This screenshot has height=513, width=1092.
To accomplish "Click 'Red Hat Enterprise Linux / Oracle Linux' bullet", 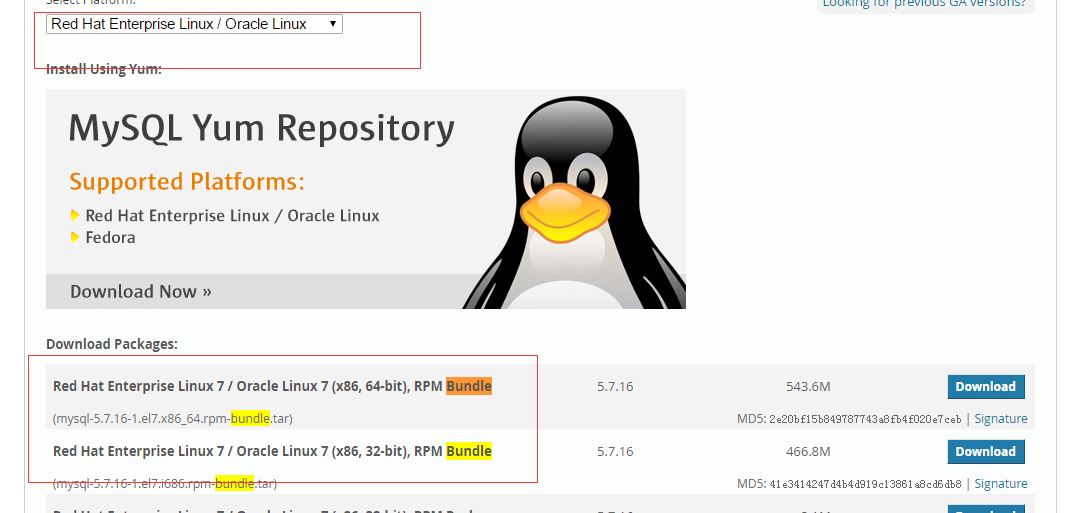I will click(232, 215).
